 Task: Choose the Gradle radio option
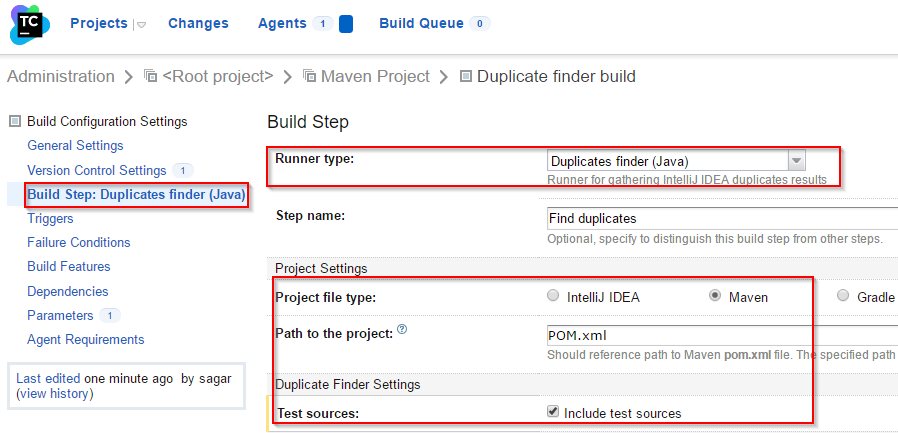(x=842, y=296)
